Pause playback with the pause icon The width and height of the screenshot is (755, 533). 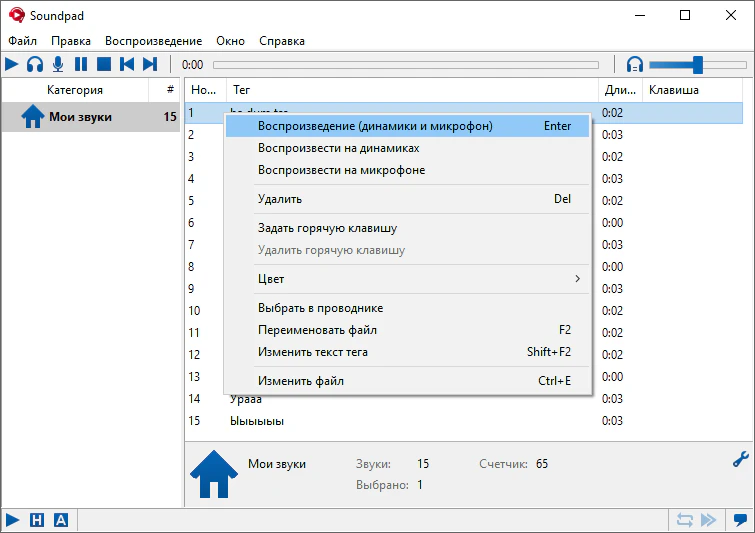(81, 64)
